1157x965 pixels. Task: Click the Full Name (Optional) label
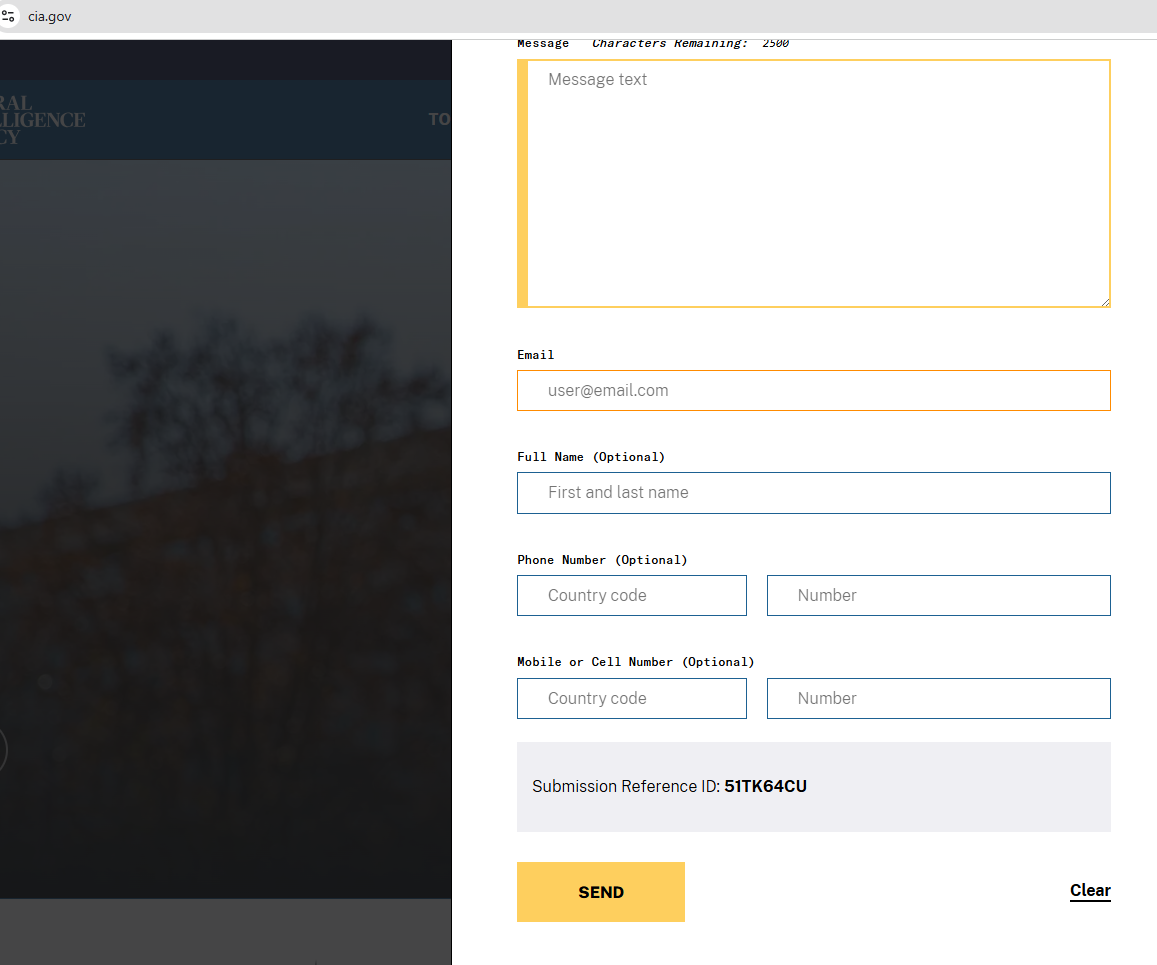pos(591,457)
